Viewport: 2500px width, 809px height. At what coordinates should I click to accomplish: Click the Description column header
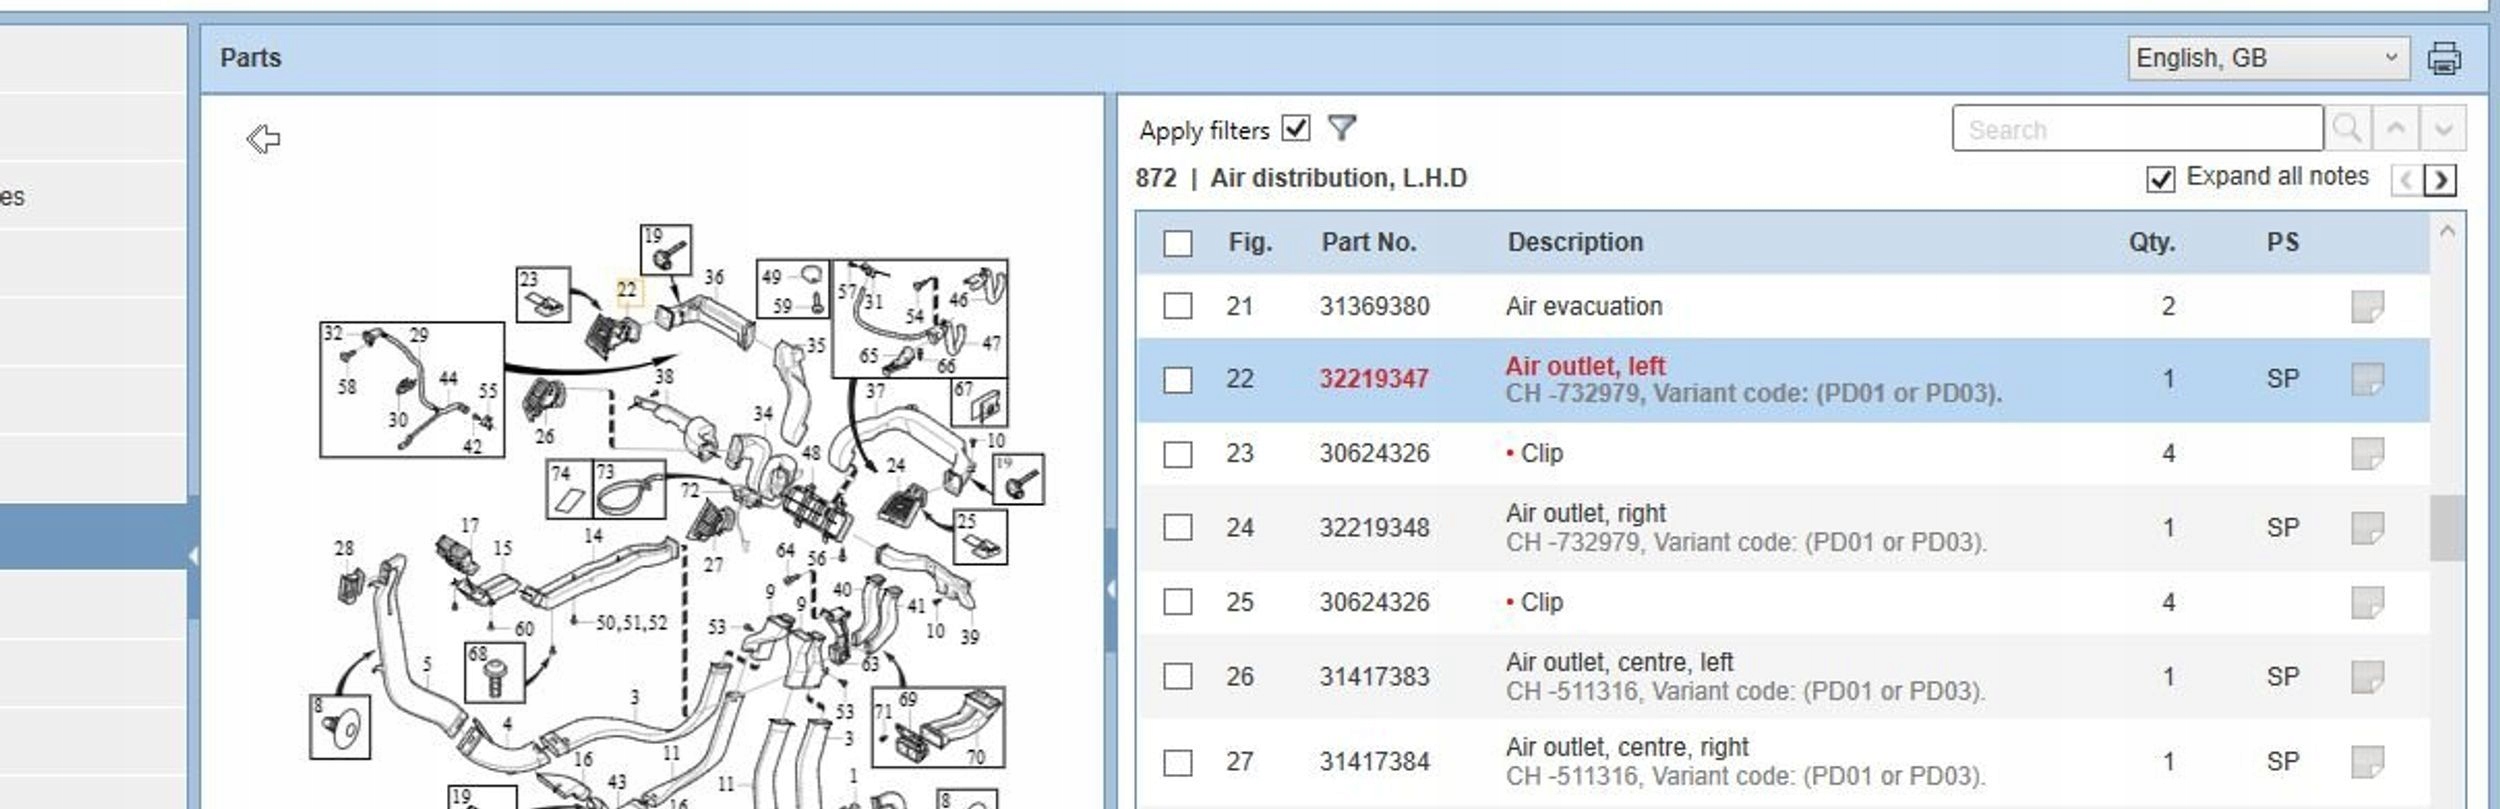click(x=1575, y=242)
